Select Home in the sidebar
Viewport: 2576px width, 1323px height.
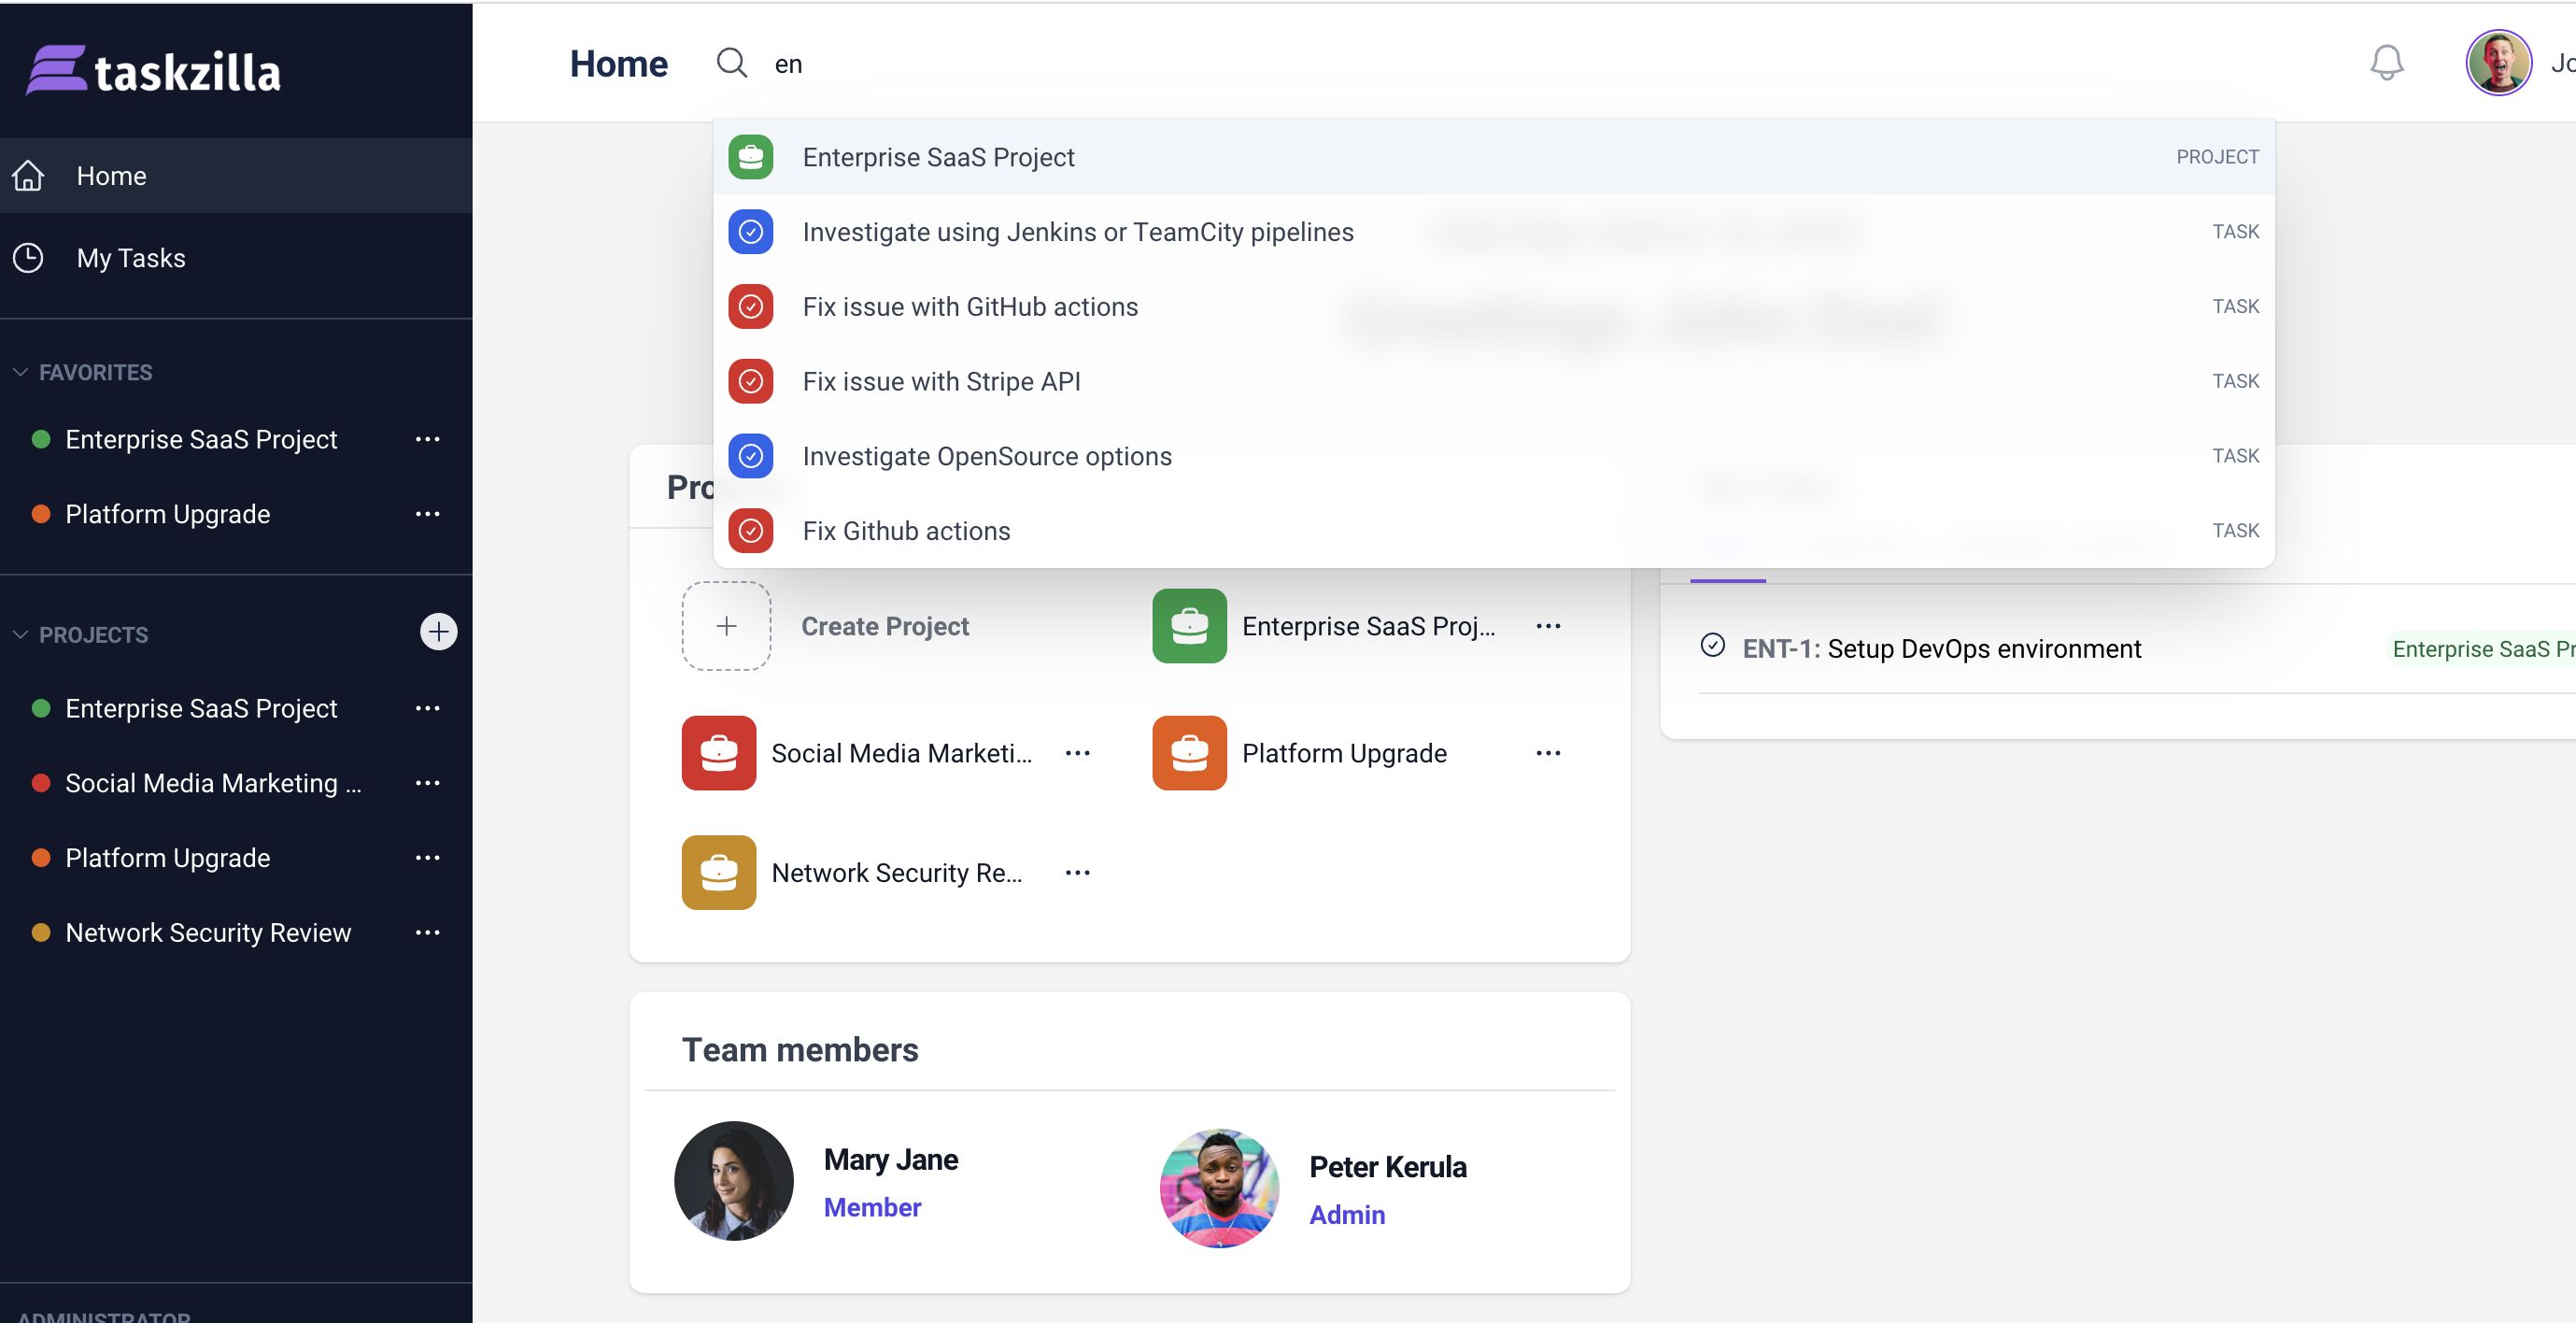(x=111, y=176)
